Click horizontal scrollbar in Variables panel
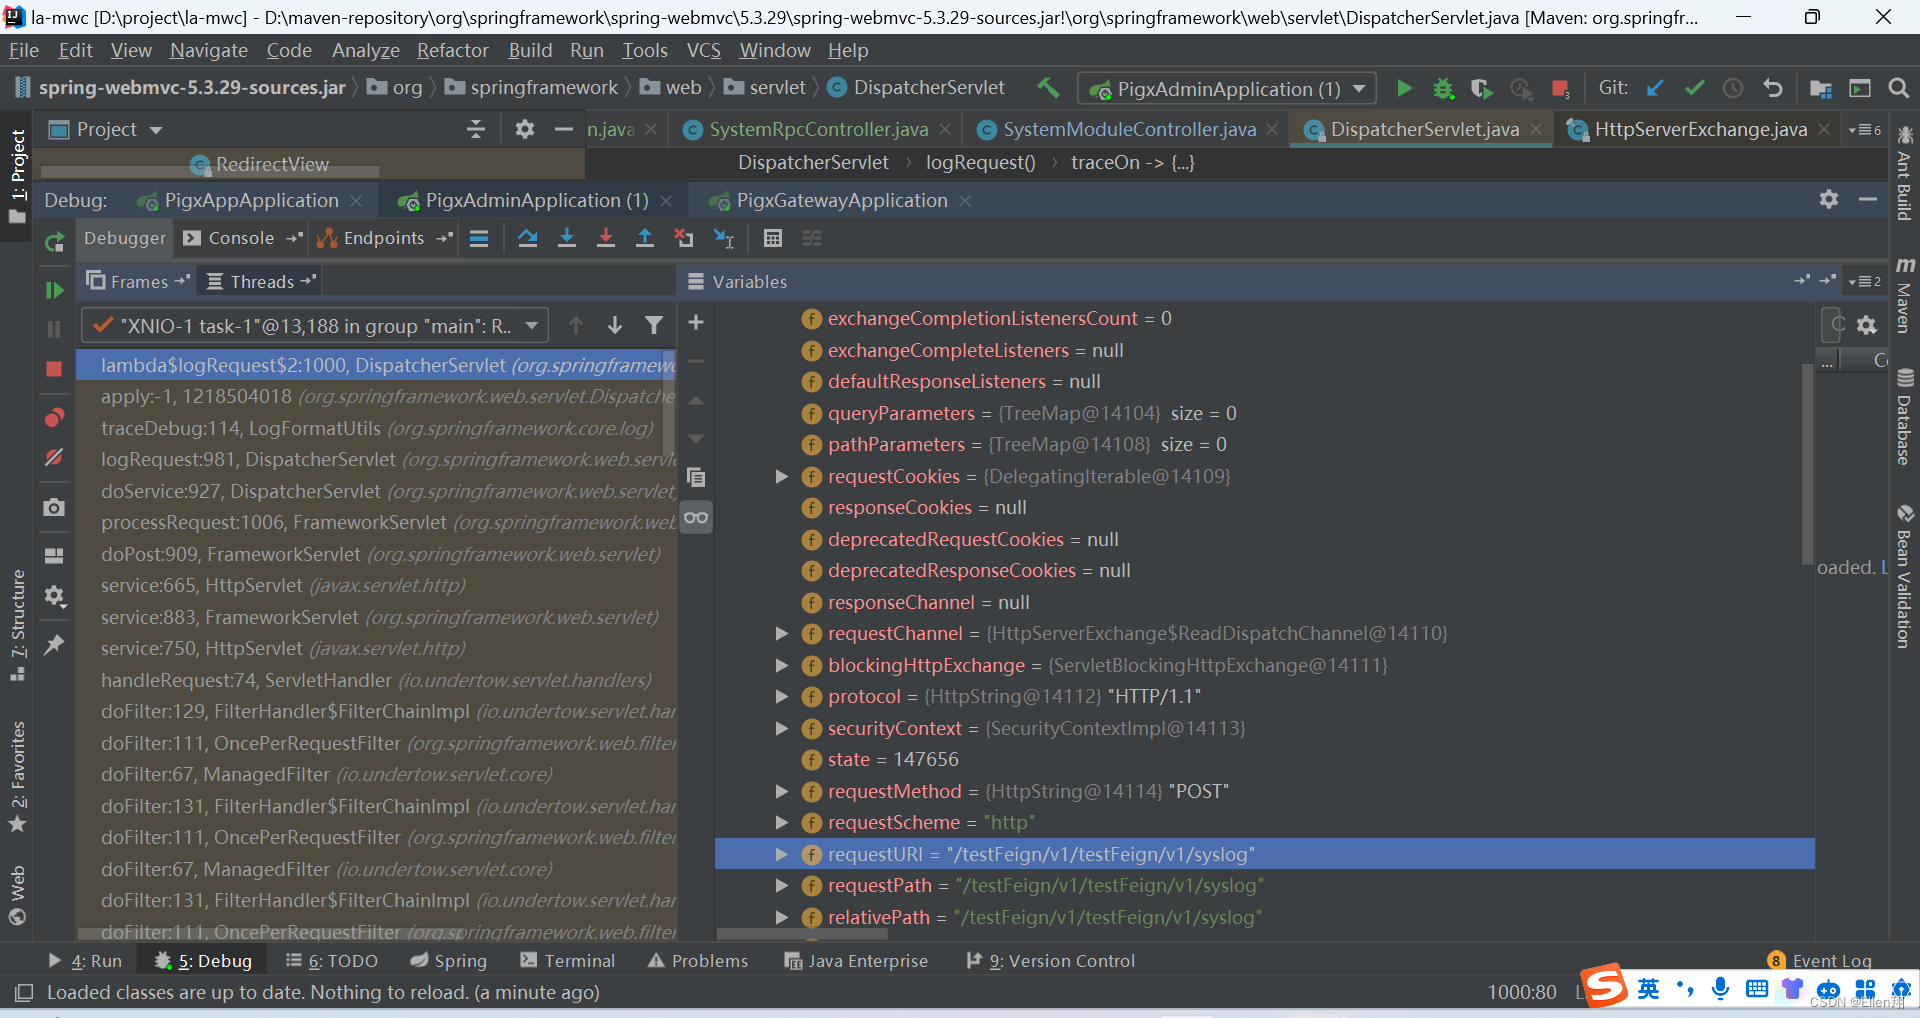The image size is (1920, 1018). coord(802,934)
